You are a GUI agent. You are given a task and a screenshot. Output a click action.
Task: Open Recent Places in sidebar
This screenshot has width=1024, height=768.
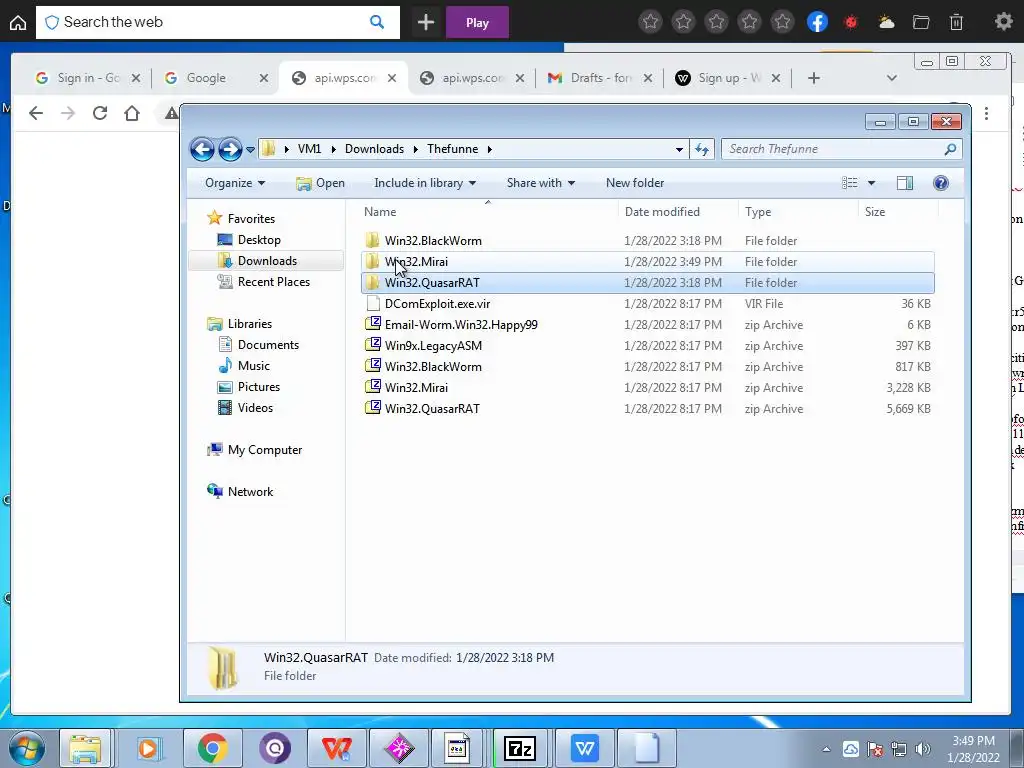[x=273, y=281]
